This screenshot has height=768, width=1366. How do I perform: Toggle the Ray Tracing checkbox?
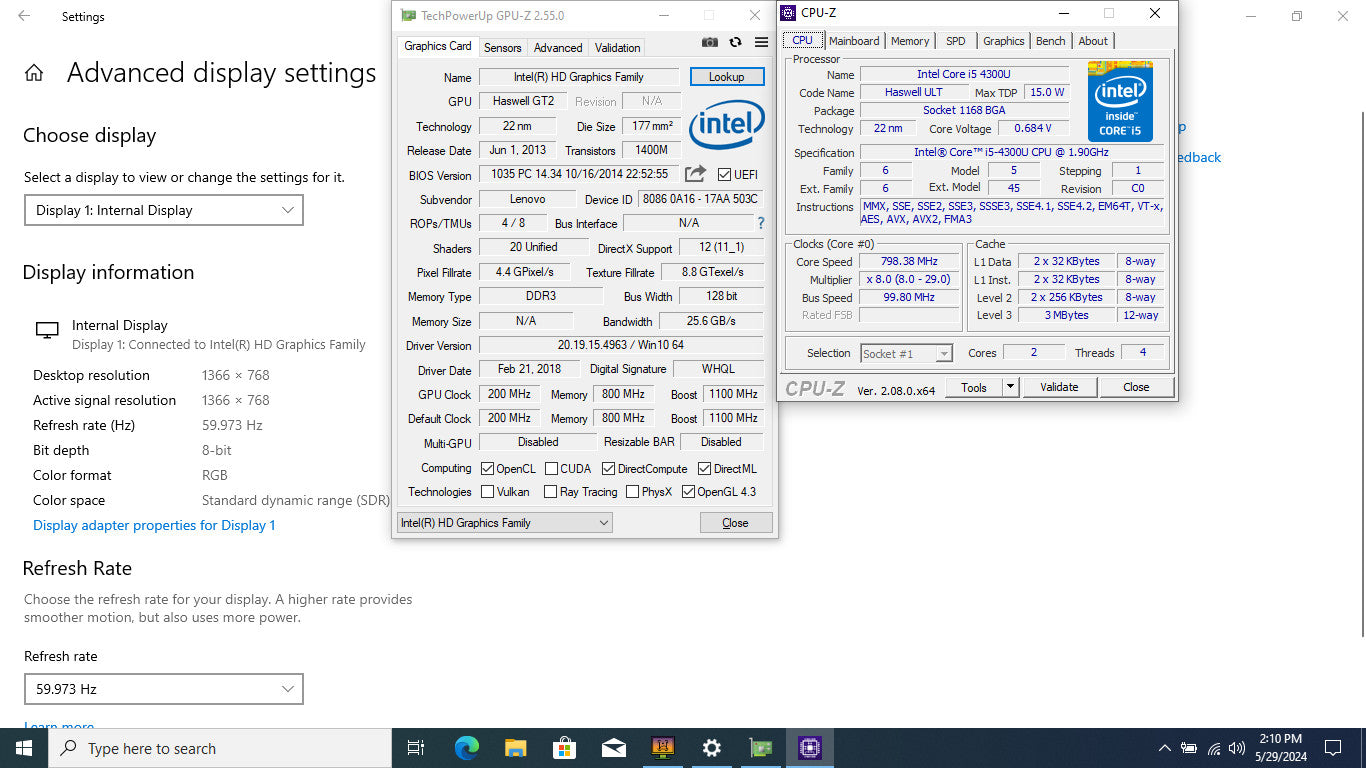coord(550,492)
